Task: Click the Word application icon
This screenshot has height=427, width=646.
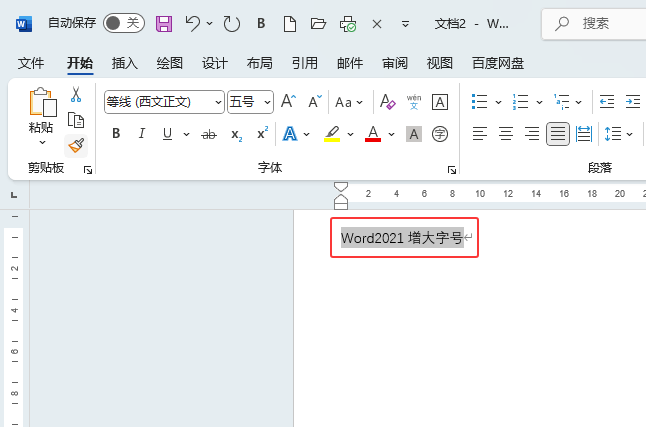Action: pyautogui.click(x=23, y=23)
